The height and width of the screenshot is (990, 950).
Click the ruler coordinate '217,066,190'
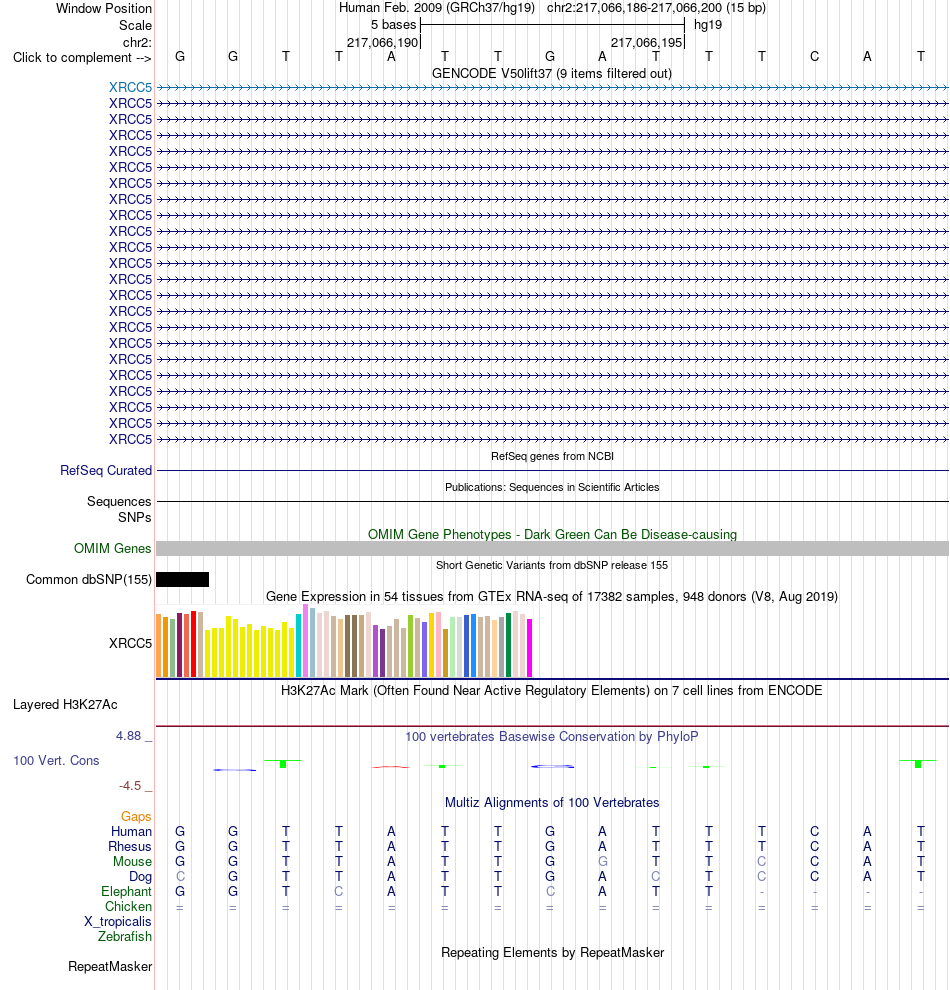coord(383,42)
